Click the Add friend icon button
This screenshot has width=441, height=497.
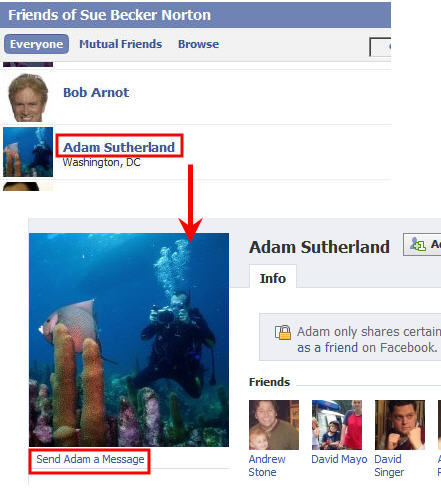click(422, 245)
